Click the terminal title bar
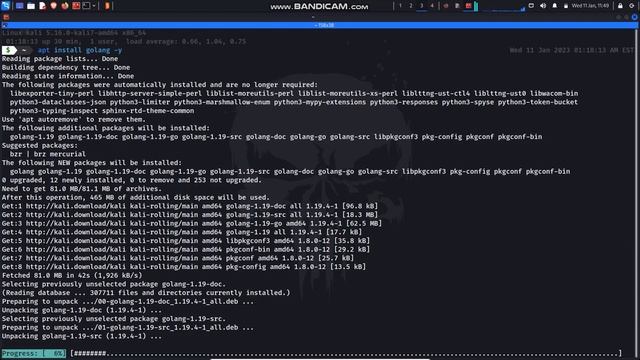Viewport: 640px width, 360px height. (320, 25)
